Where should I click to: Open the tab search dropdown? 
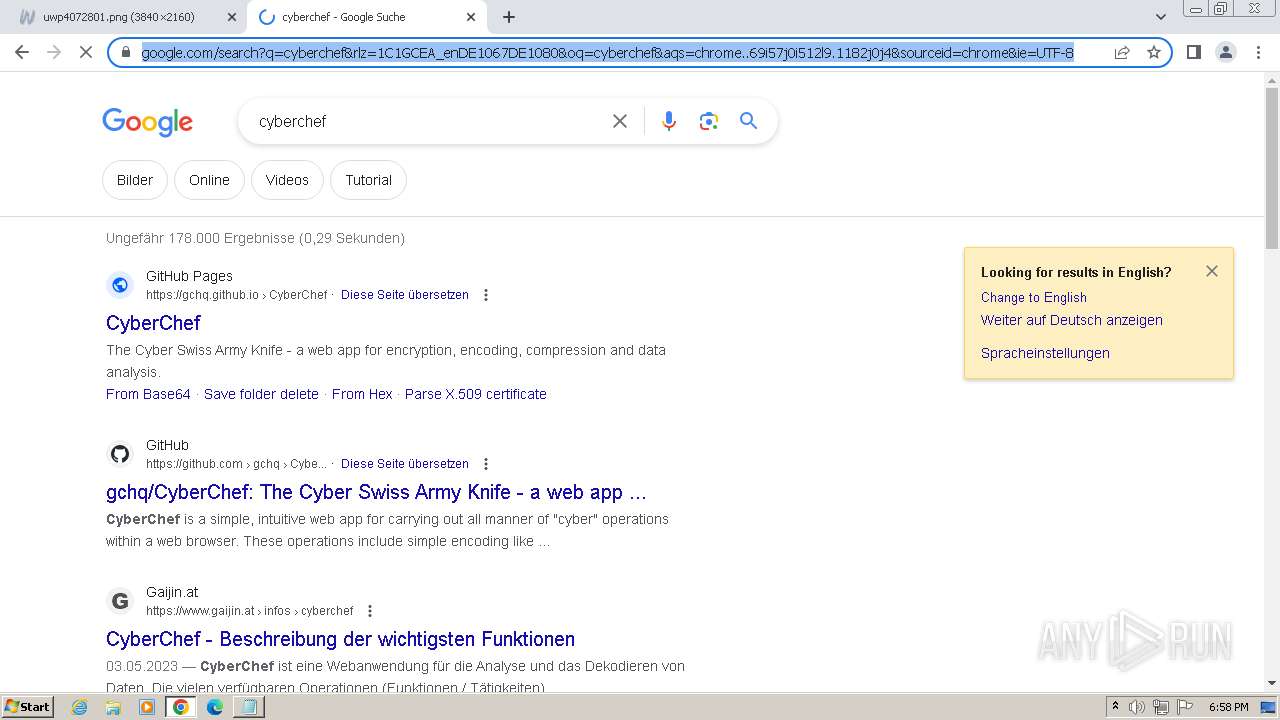(1160, 17)
